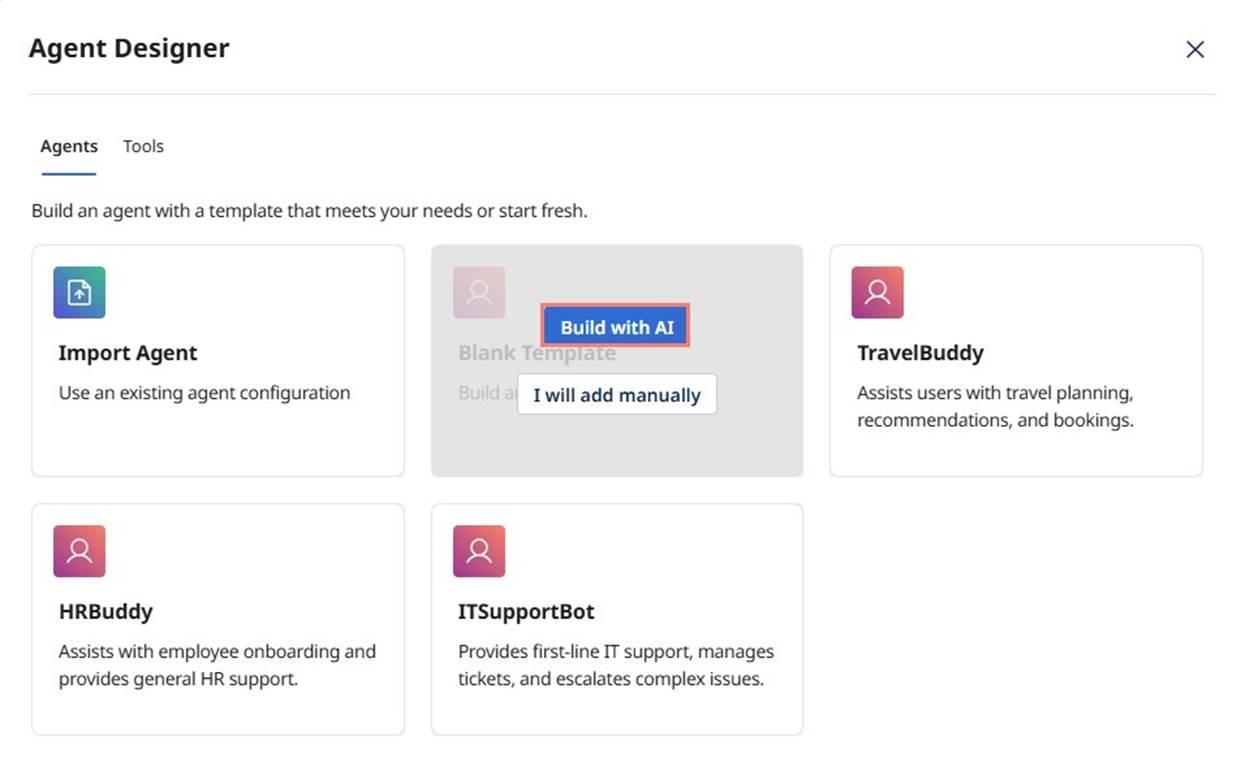Click the ITSupportBot description text
Screen dimensions: 1241x771
[x=616, y=665]
